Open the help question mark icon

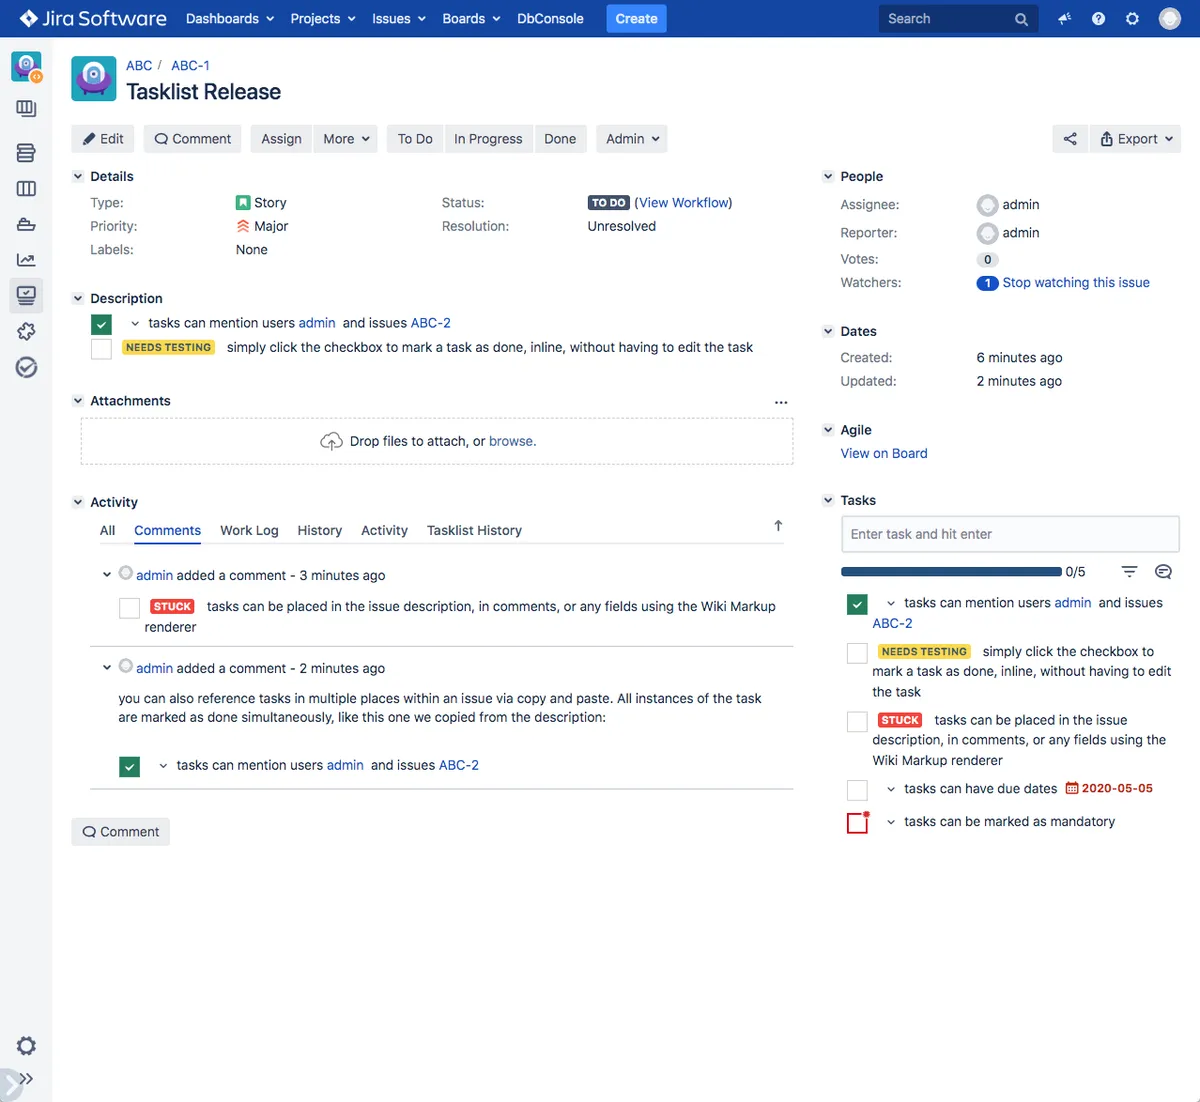tap(1098, 19)
